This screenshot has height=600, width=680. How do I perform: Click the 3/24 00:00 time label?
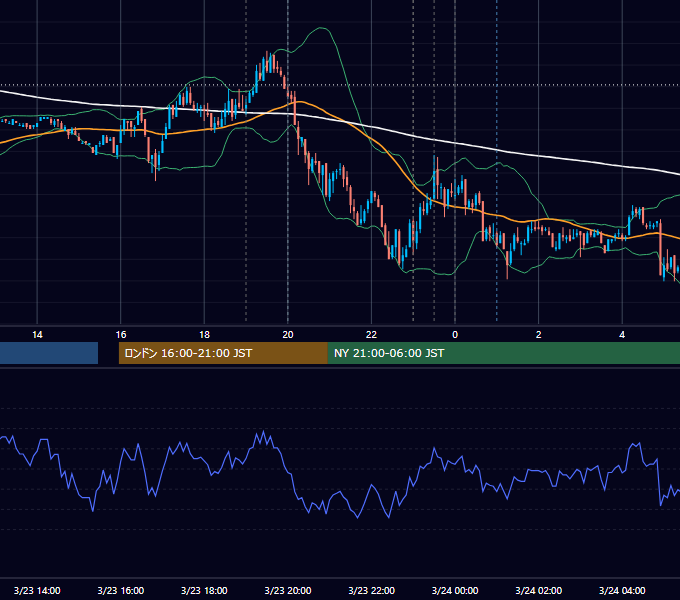(x=455, y=590)
